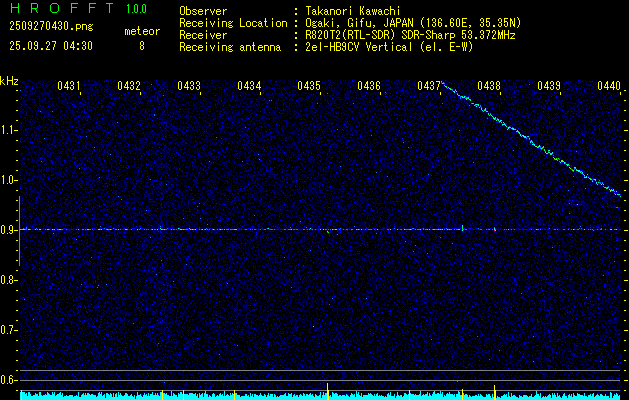Select the 0439 time axis label
629x400 pixels.
(549, 85)
